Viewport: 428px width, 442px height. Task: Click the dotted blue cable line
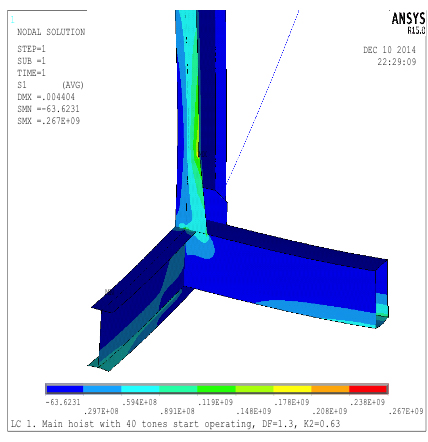(263, 97)
